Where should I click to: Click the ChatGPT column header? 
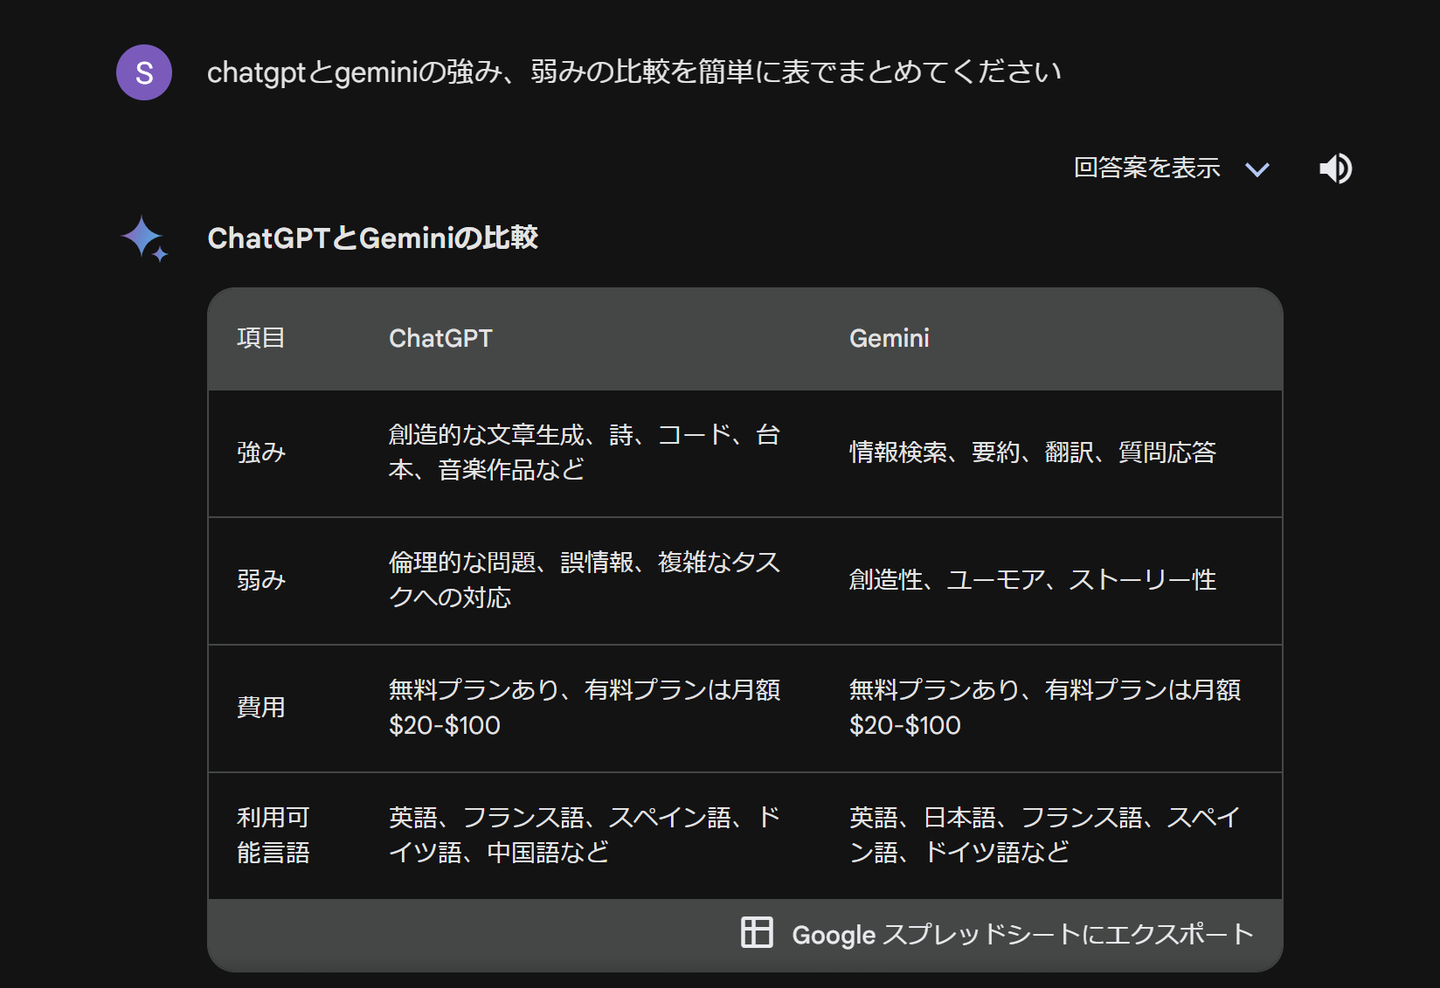(440, 338)
